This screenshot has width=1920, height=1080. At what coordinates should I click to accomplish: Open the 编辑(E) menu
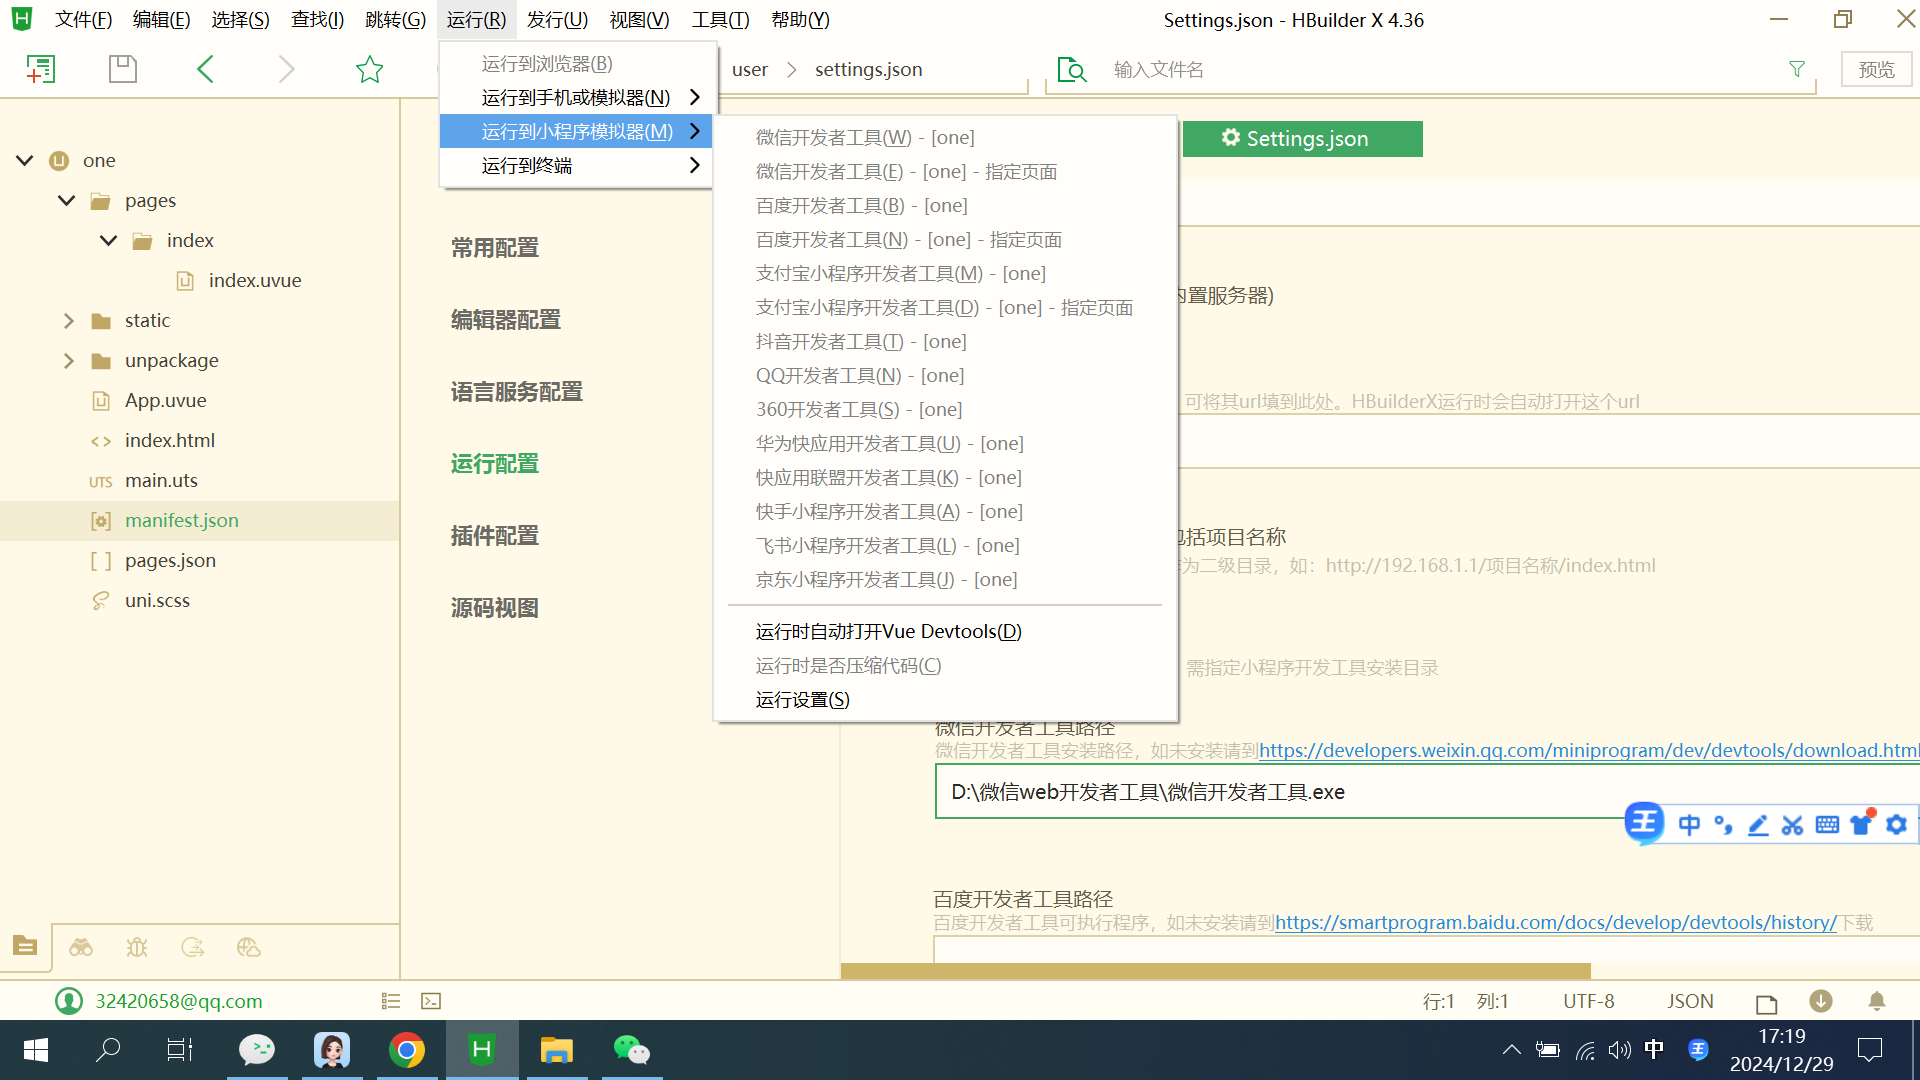(x=161, y=20)
